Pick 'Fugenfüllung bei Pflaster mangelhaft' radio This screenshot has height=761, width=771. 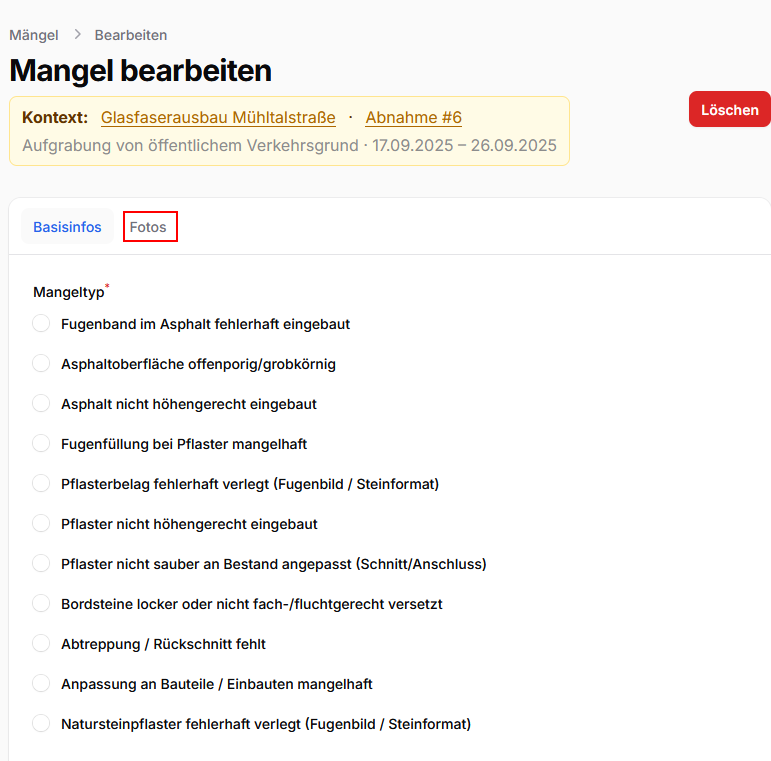[41, 444]
